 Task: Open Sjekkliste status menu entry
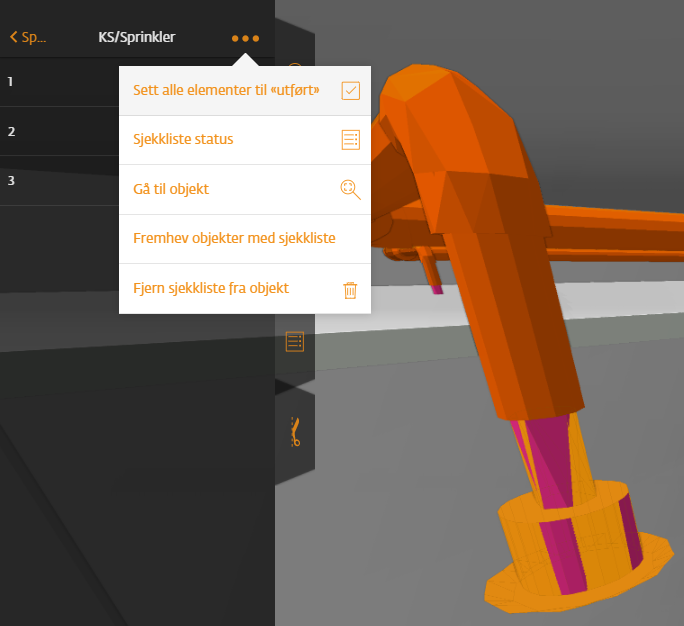245,140
